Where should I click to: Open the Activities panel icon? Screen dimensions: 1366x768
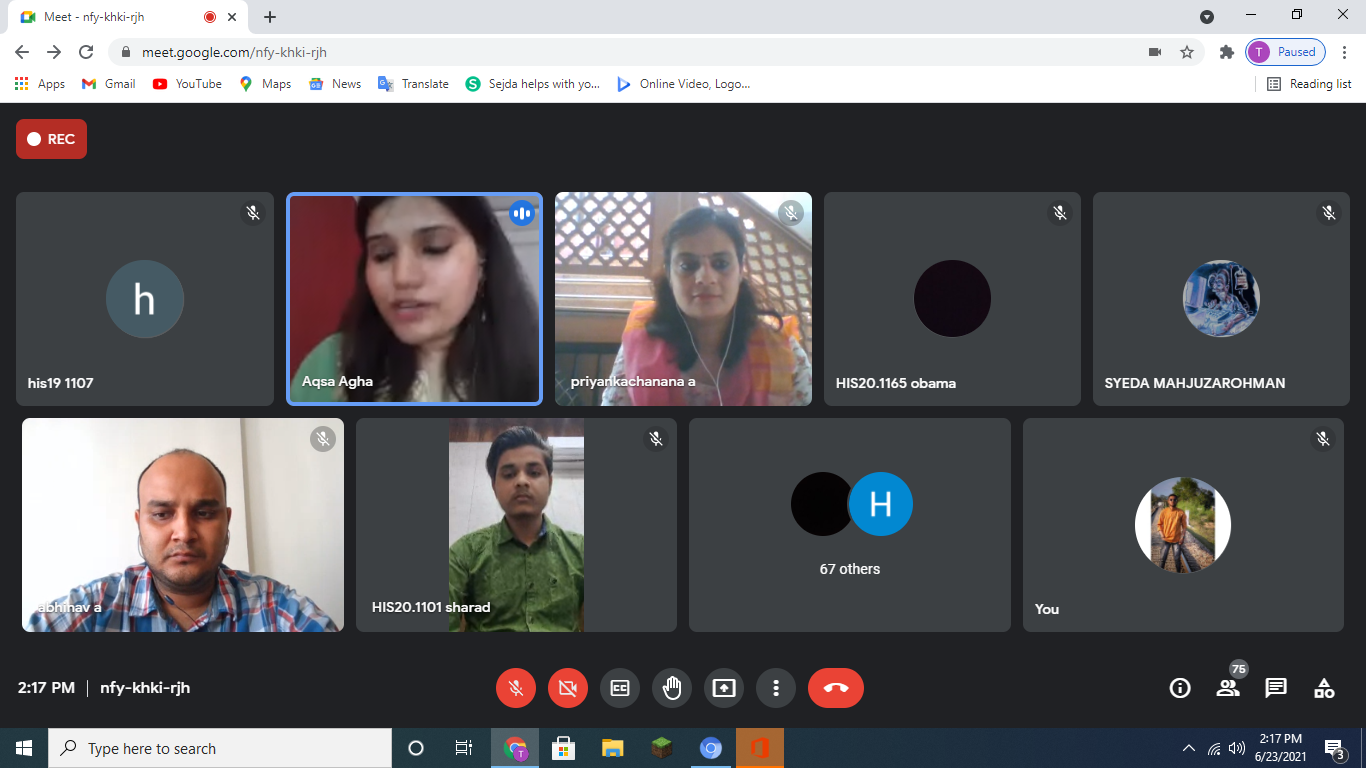click(1323, 688)
